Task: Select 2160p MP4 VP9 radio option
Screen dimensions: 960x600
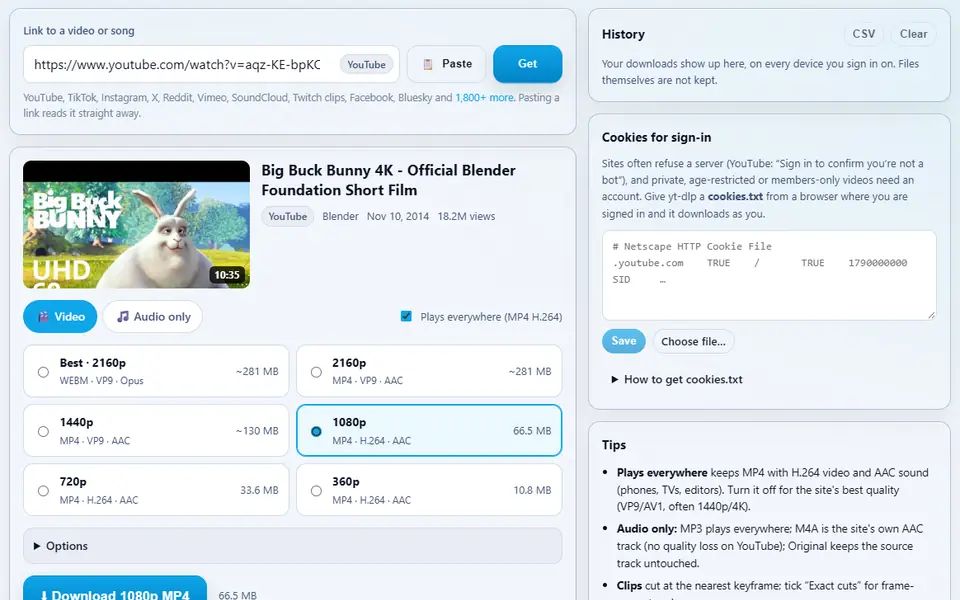Action: click(x=316, y=372)
